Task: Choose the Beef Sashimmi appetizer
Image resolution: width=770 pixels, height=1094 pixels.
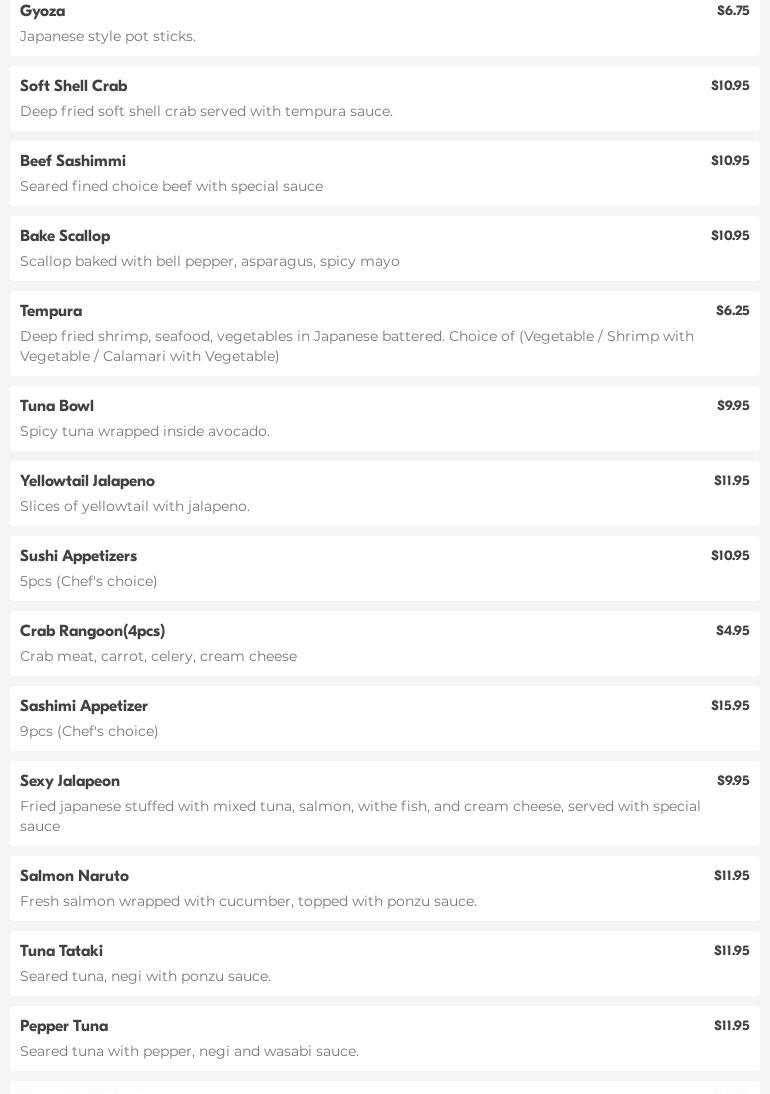Action: click(73, 161)
